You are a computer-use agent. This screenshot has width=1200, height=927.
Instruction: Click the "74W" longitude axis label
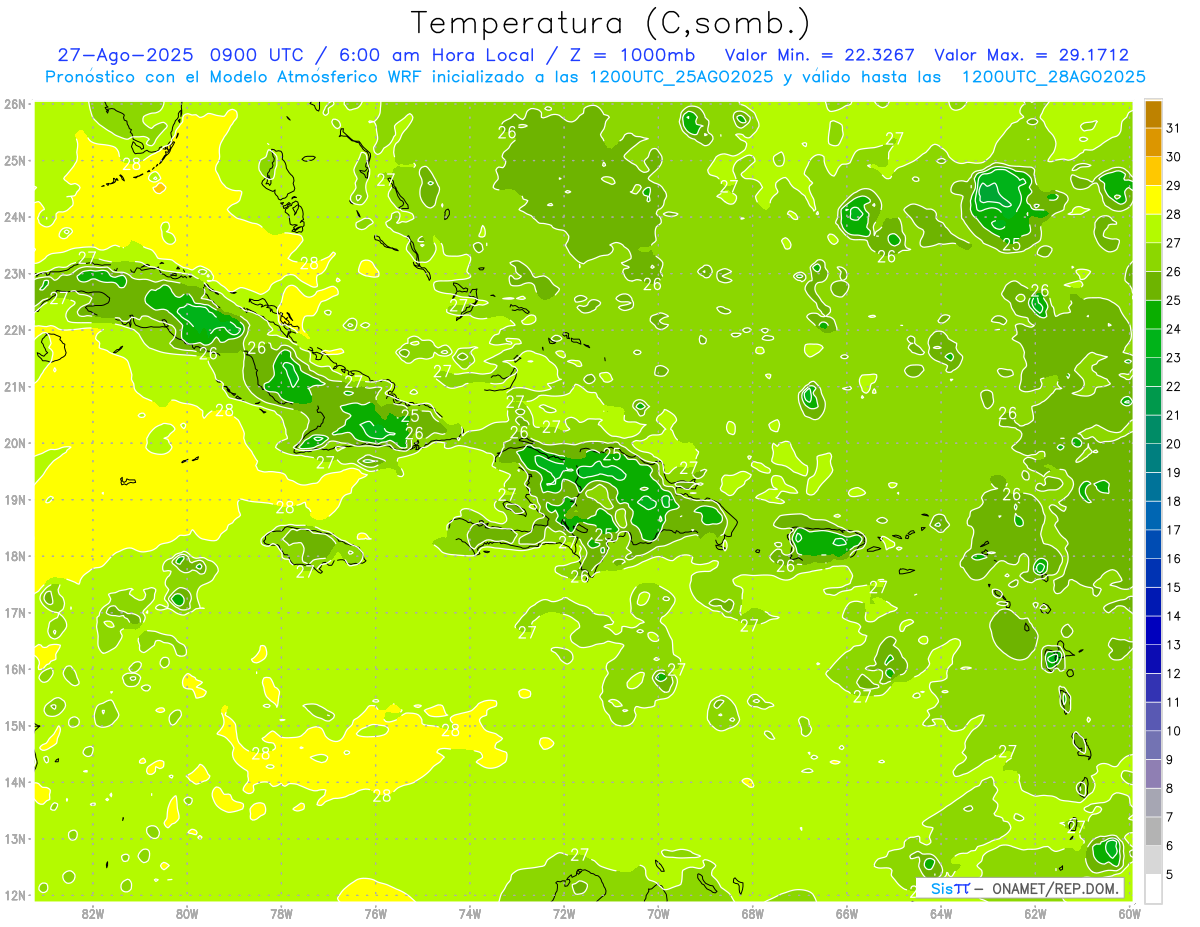click(469, 912)
